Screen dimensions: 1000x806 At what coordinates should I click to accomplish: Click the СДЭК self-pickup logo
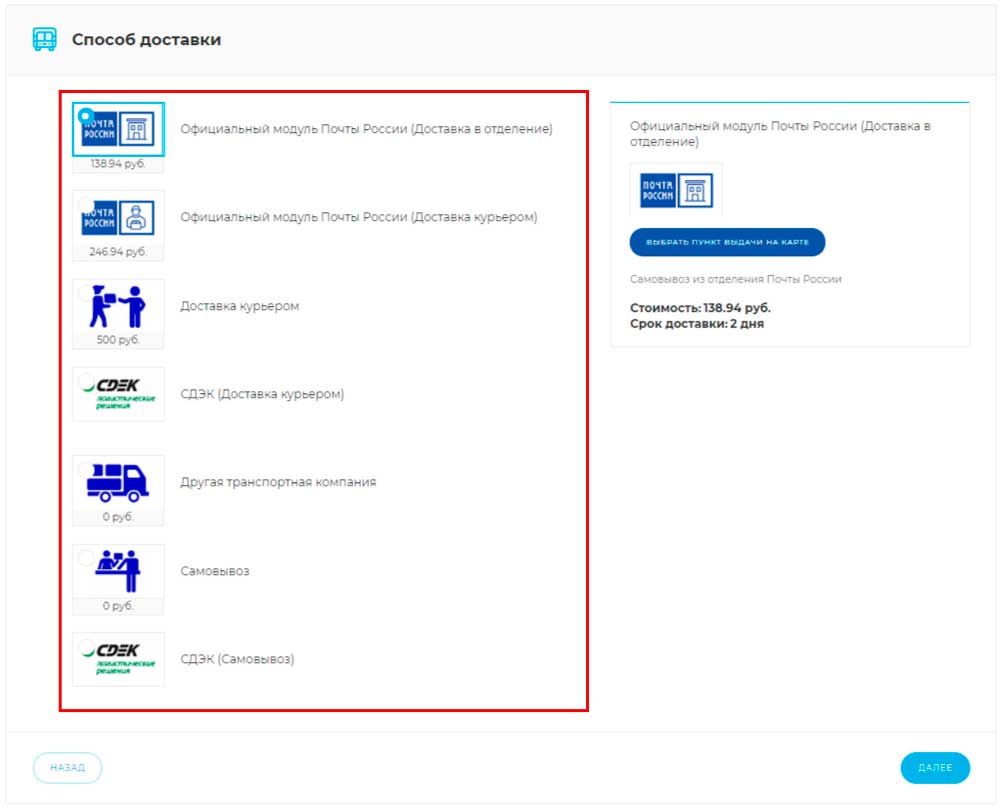coord(119,659)
